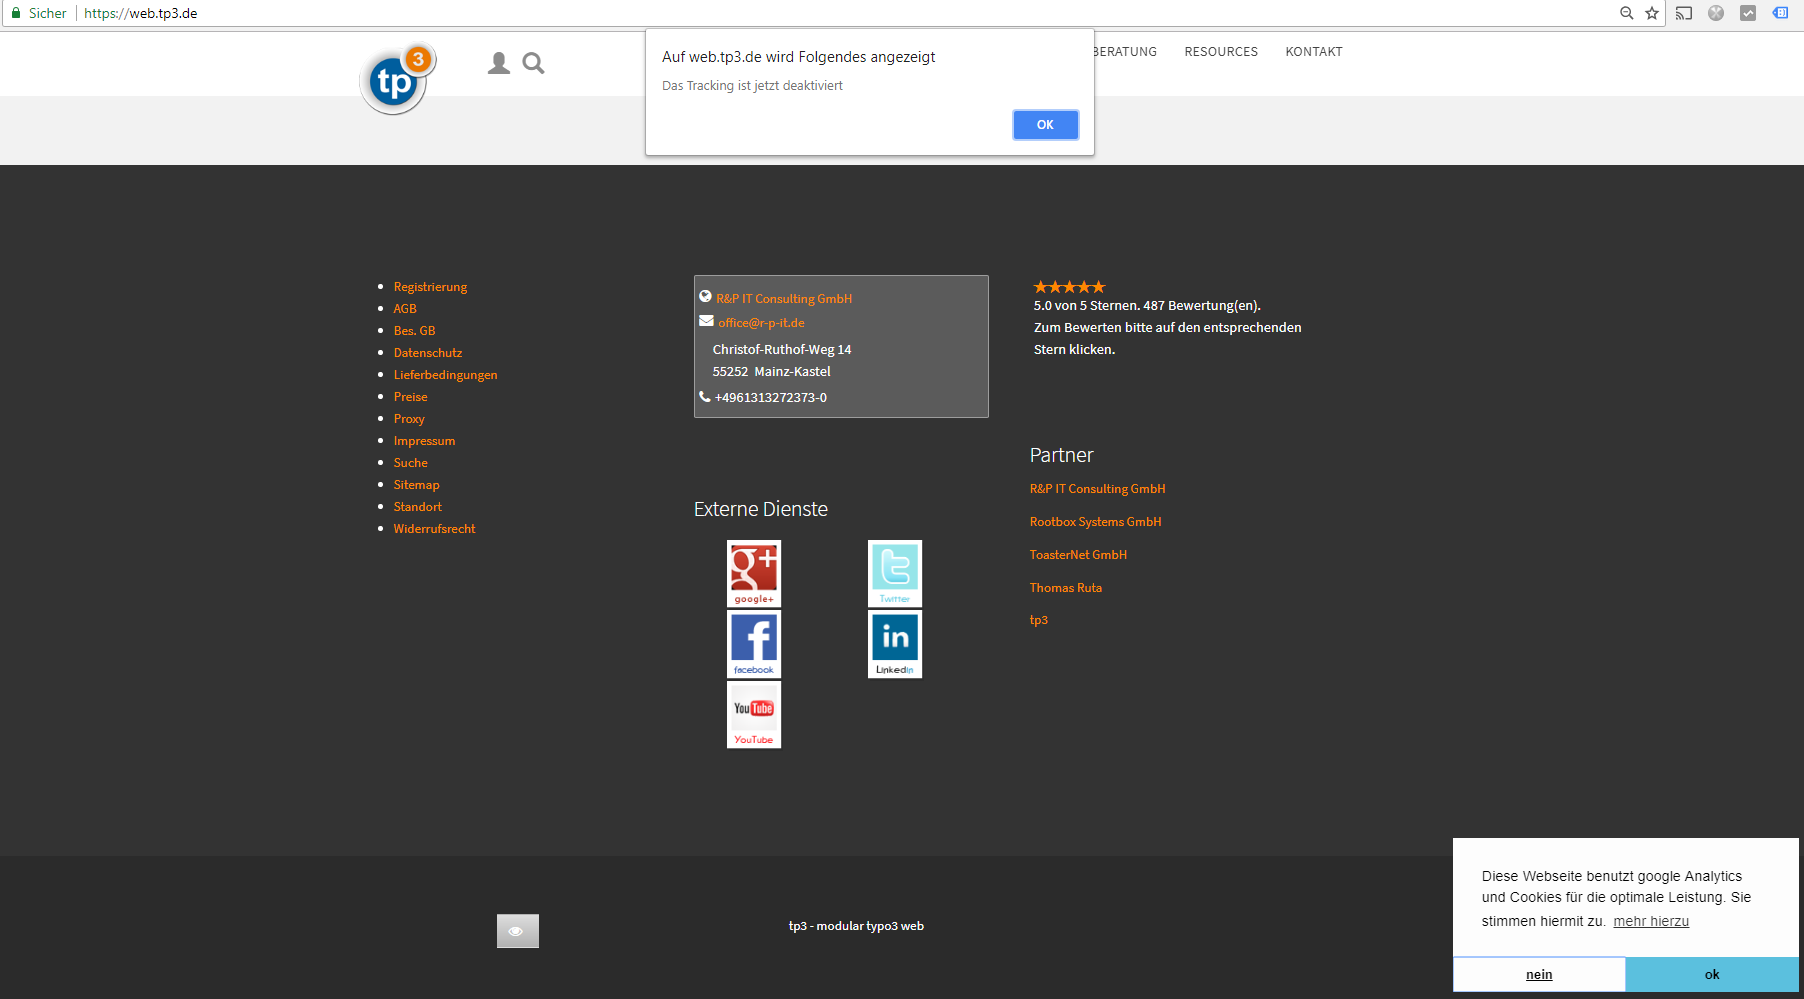The width and height of the screenshot is (1804, 999).
Task: Click the five-star rating stars
Action: tap(1069, 287)
